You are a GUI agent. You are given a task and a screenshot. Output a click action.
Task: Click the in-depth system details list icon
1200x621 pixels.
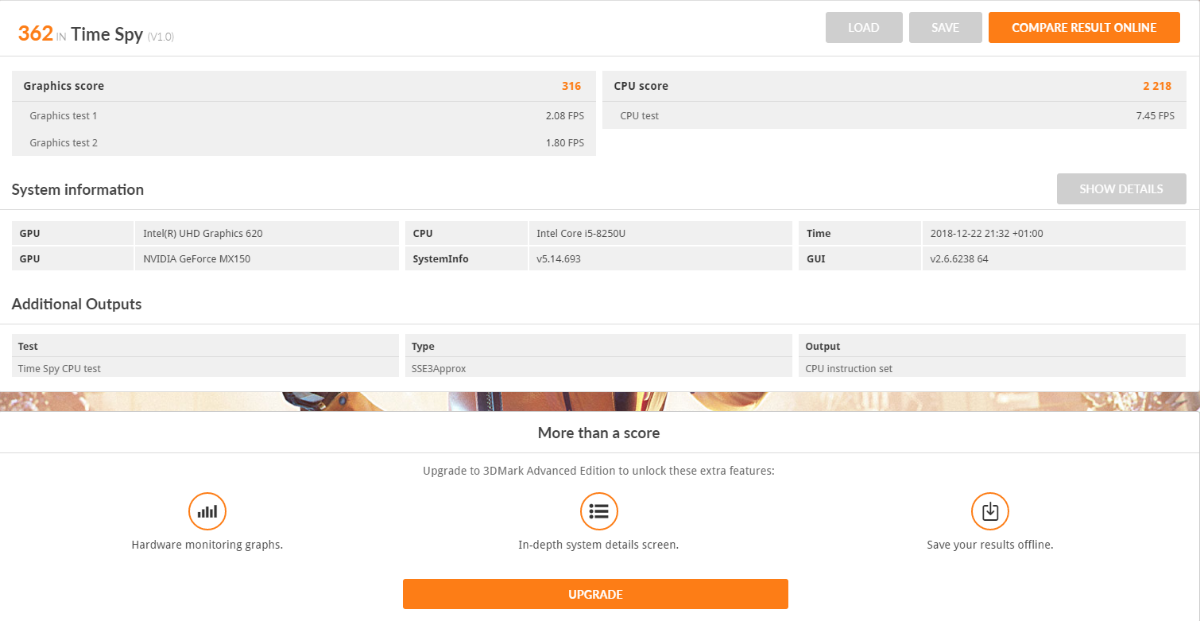click(x=598, y=511)
